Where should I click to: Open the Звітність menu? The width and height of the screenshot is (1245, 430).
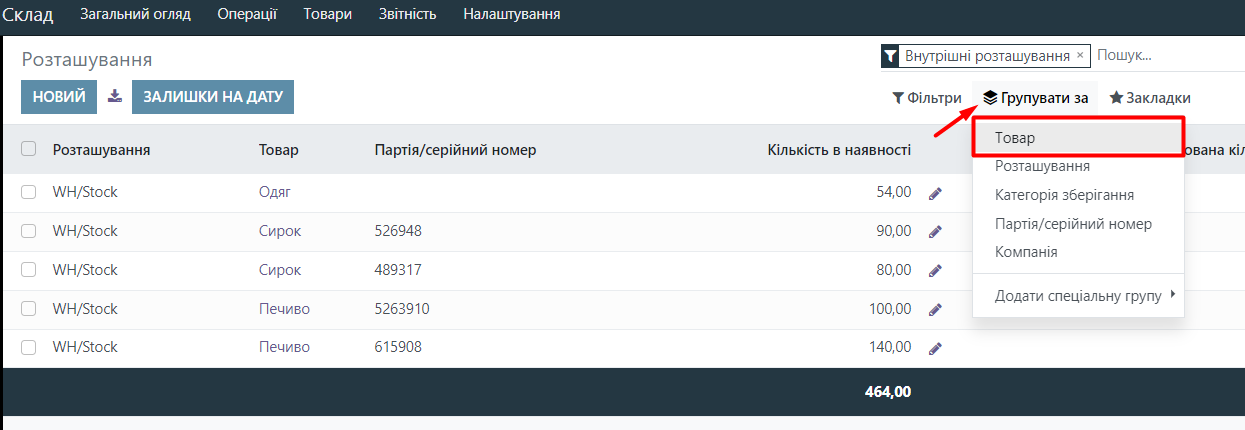(x=407, y=14)
